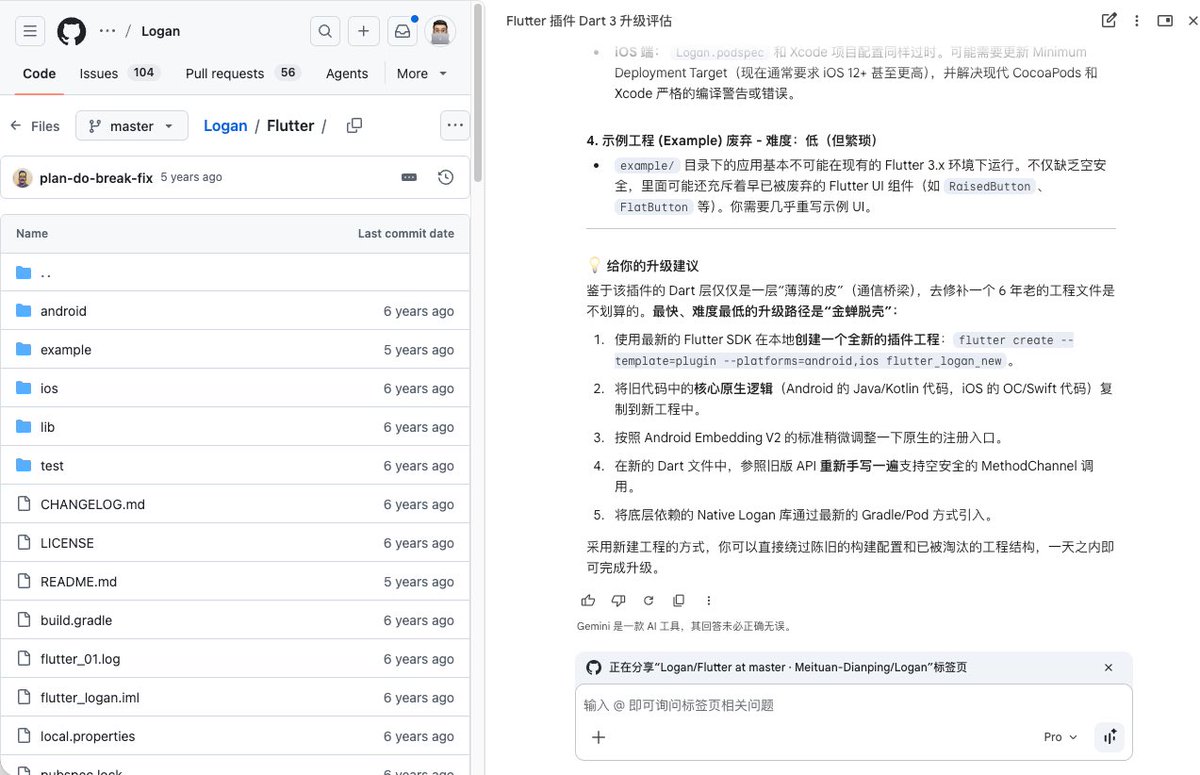Open the GitHub hamburger navigation menu

30,31
